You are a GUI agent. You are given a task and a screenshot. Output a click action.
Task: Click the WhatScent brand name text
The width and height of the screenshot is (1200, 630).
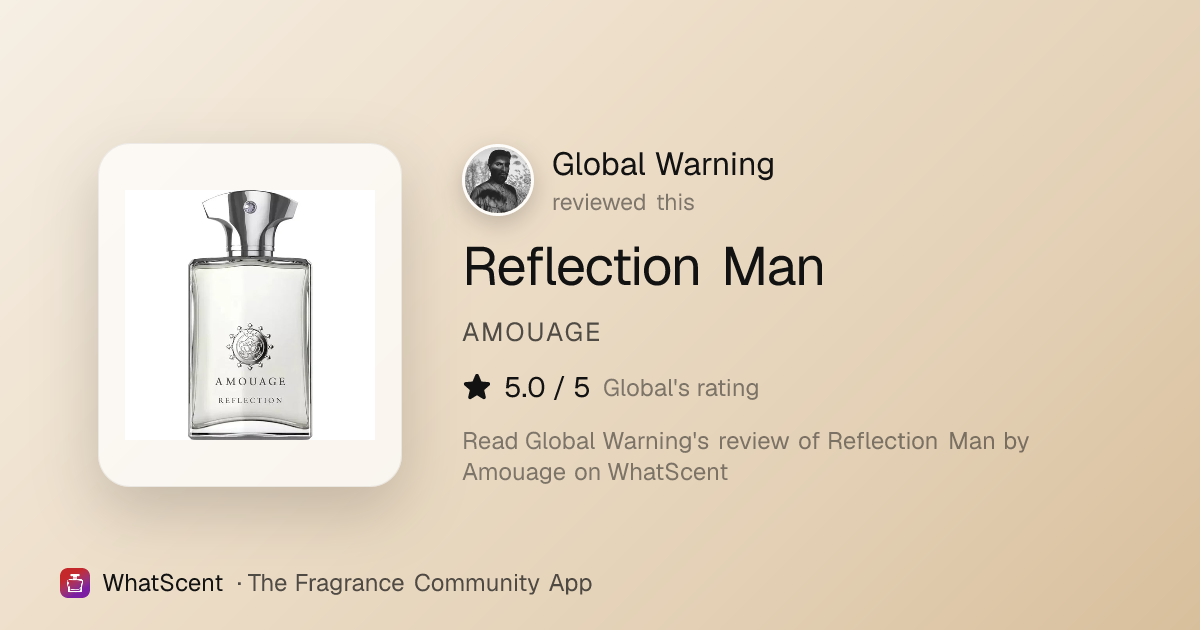coord(163,583)
